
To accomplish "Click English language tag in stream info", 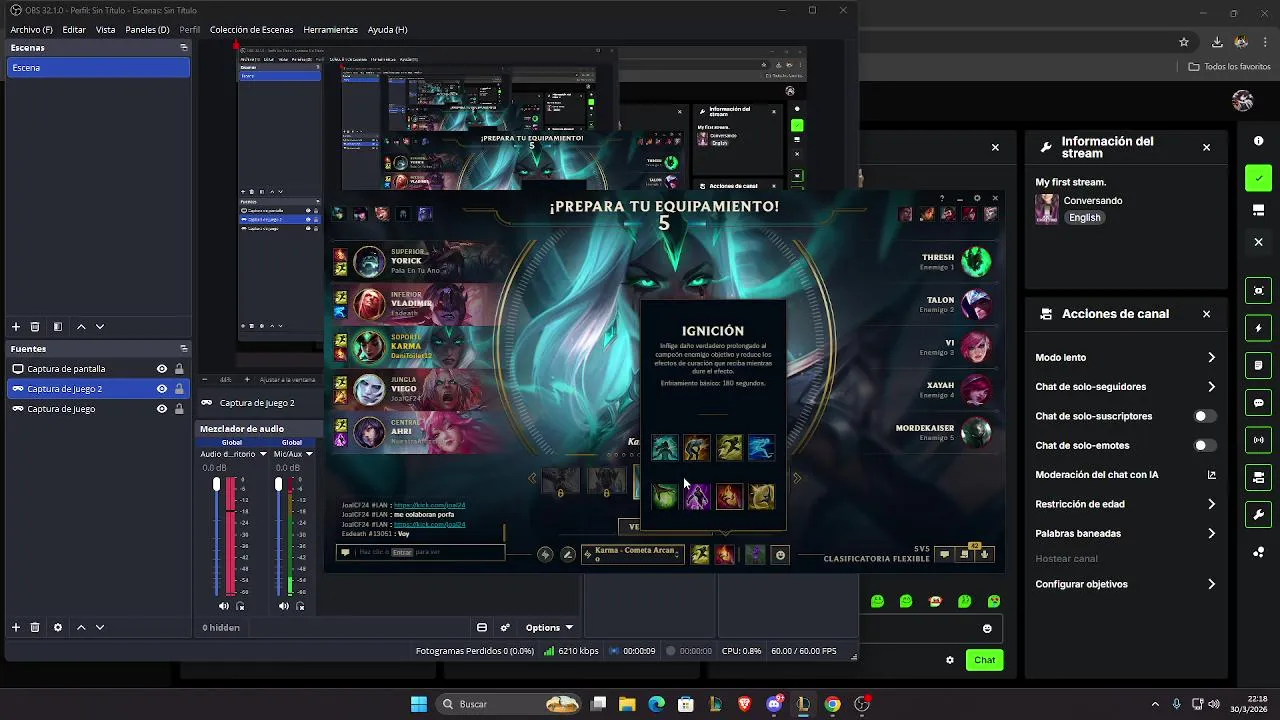I will tap(1084, 218).
